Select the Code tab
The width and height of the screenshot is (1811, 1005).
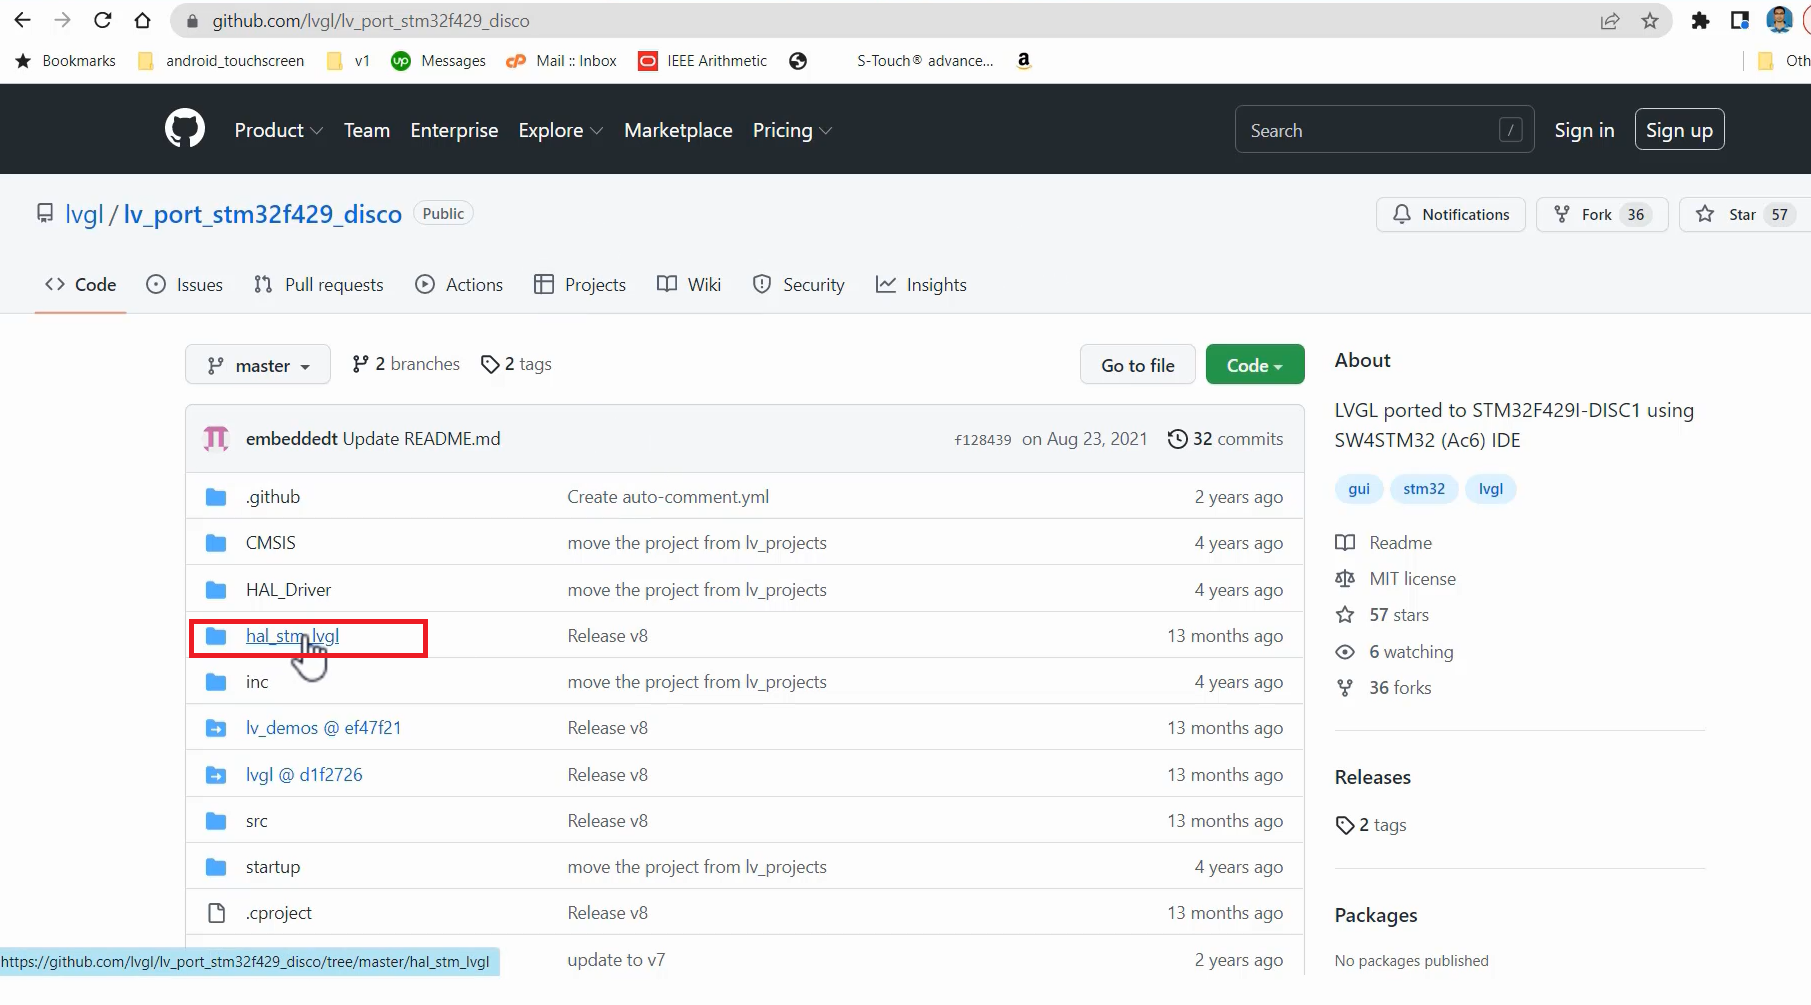80,285
